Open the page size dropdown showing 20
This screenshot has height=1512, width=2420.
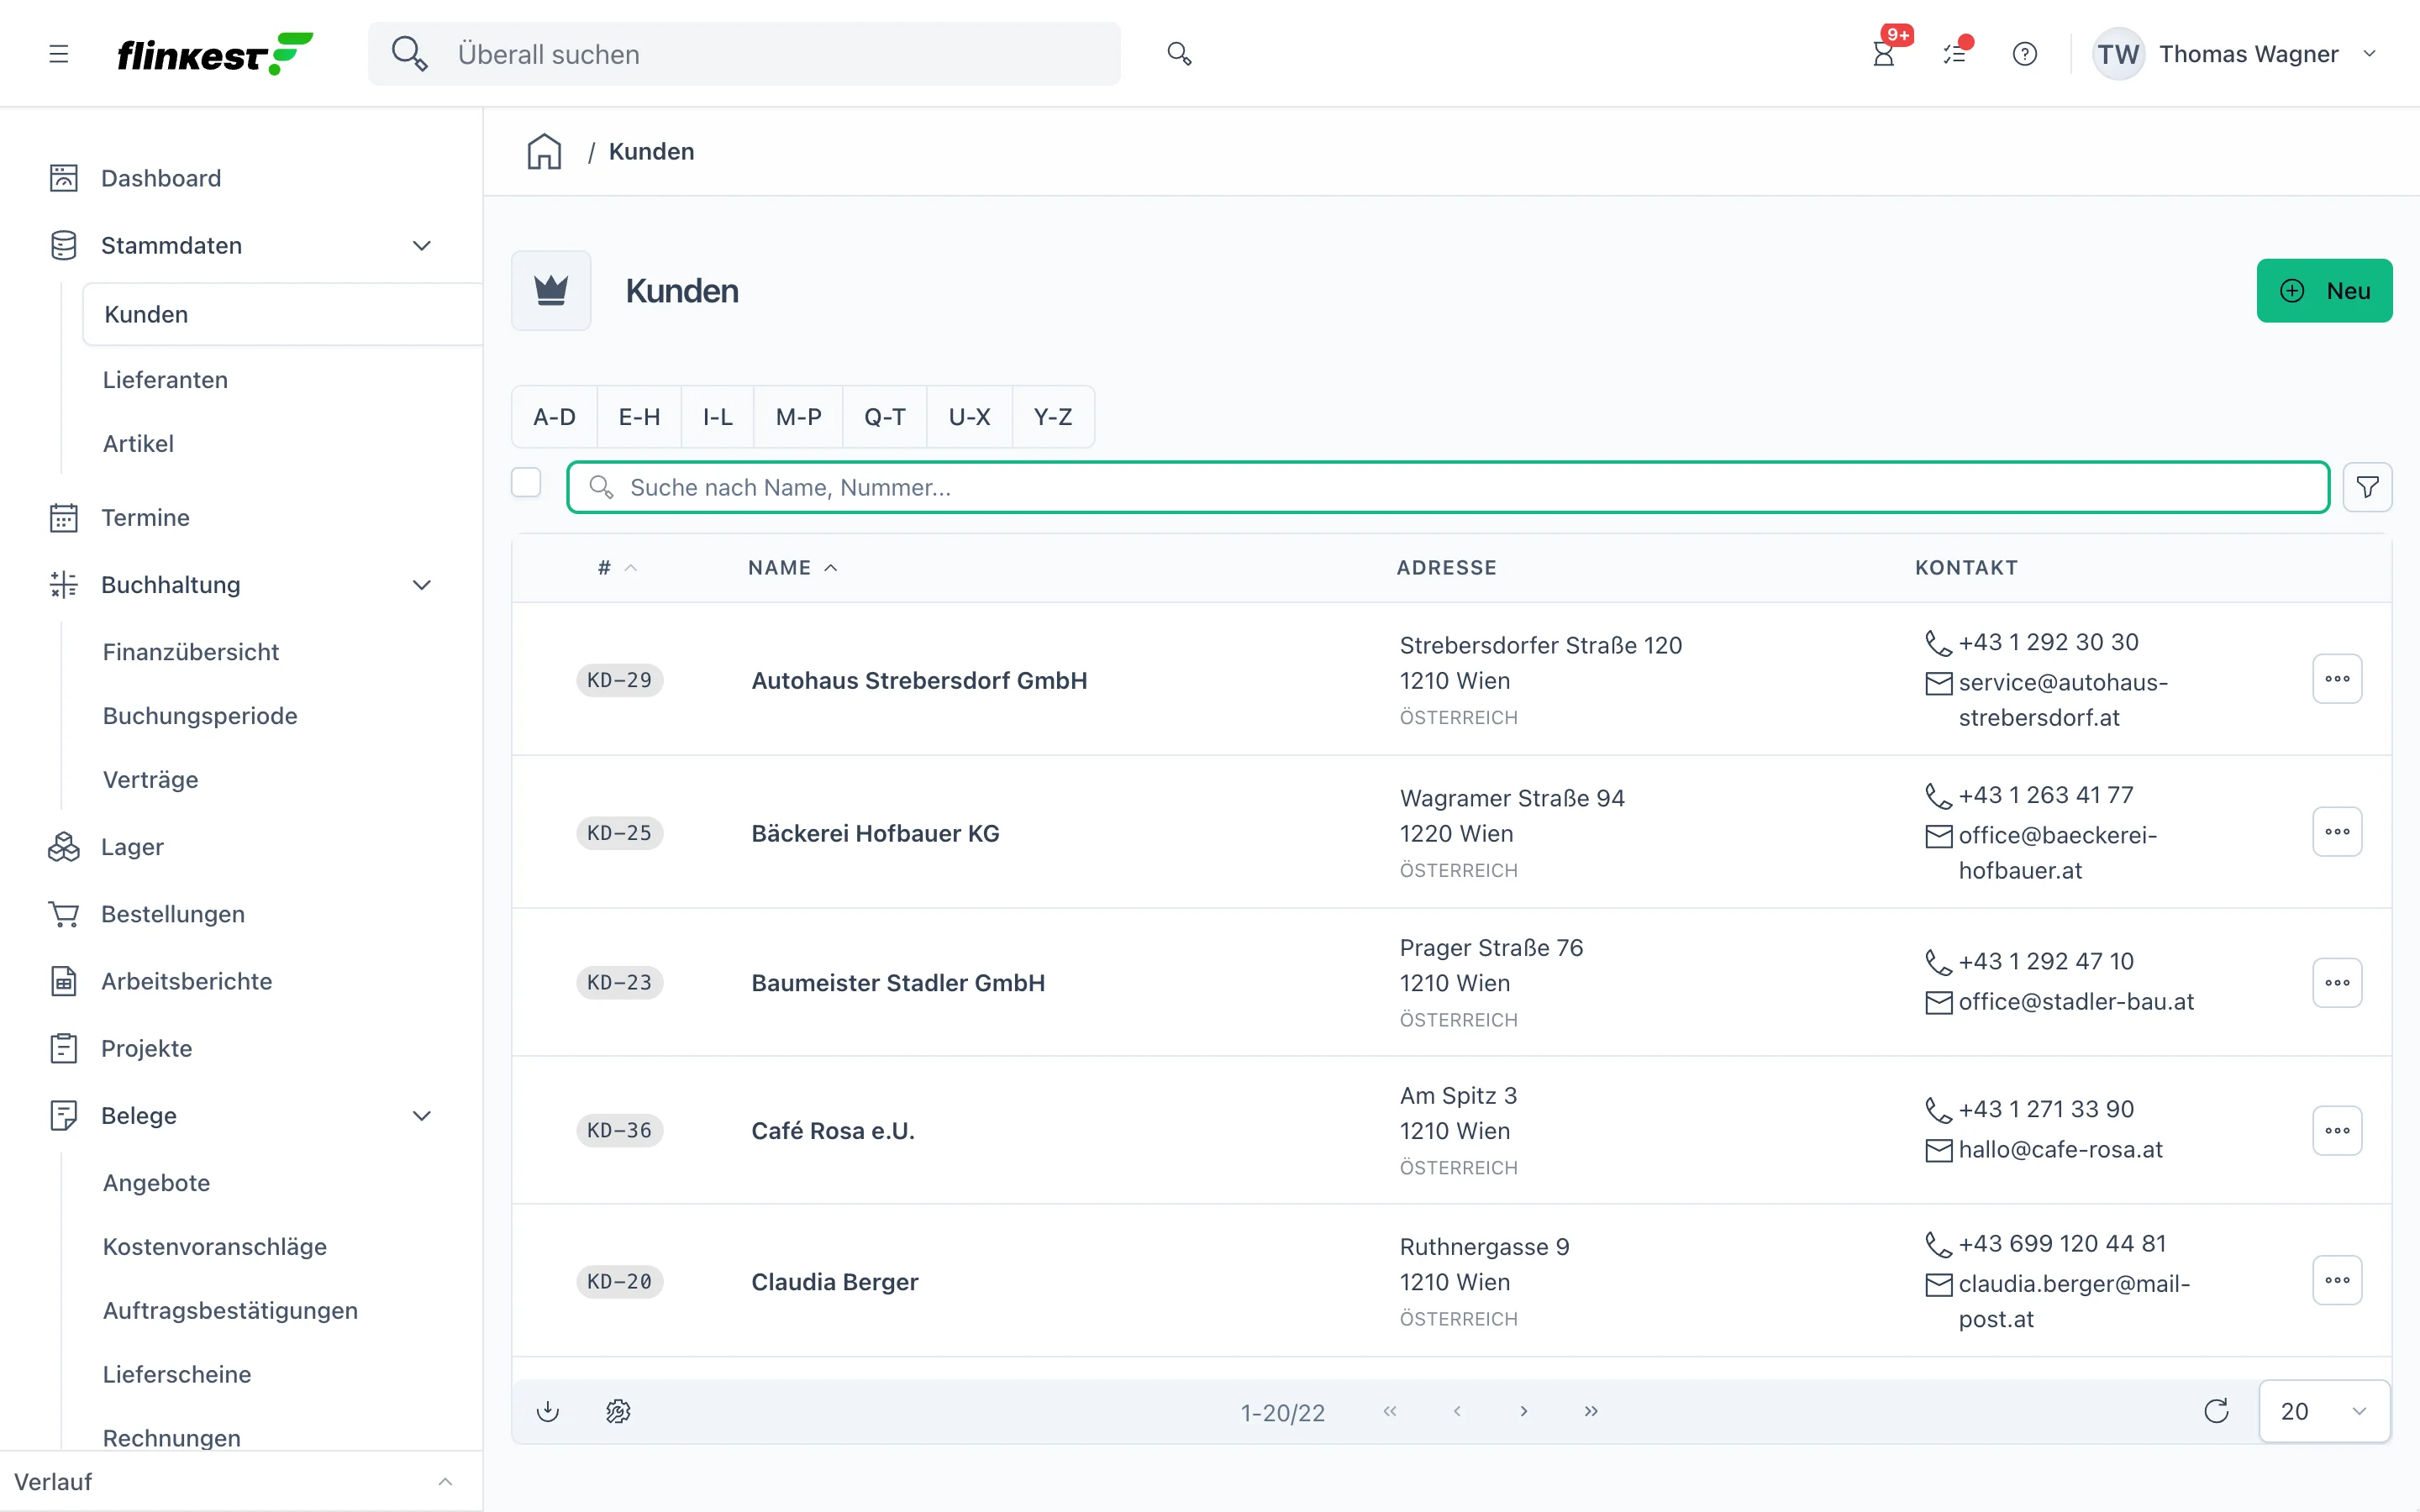coord(2324,1411)
